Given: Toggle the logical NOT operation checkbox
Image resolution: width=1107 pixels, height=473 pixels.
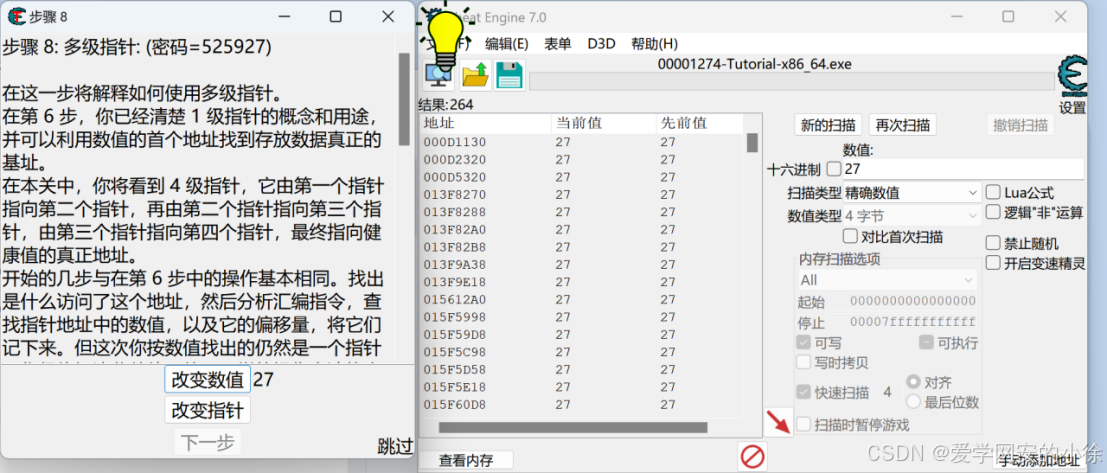Looking at the screenshot, I should [993, 212].
